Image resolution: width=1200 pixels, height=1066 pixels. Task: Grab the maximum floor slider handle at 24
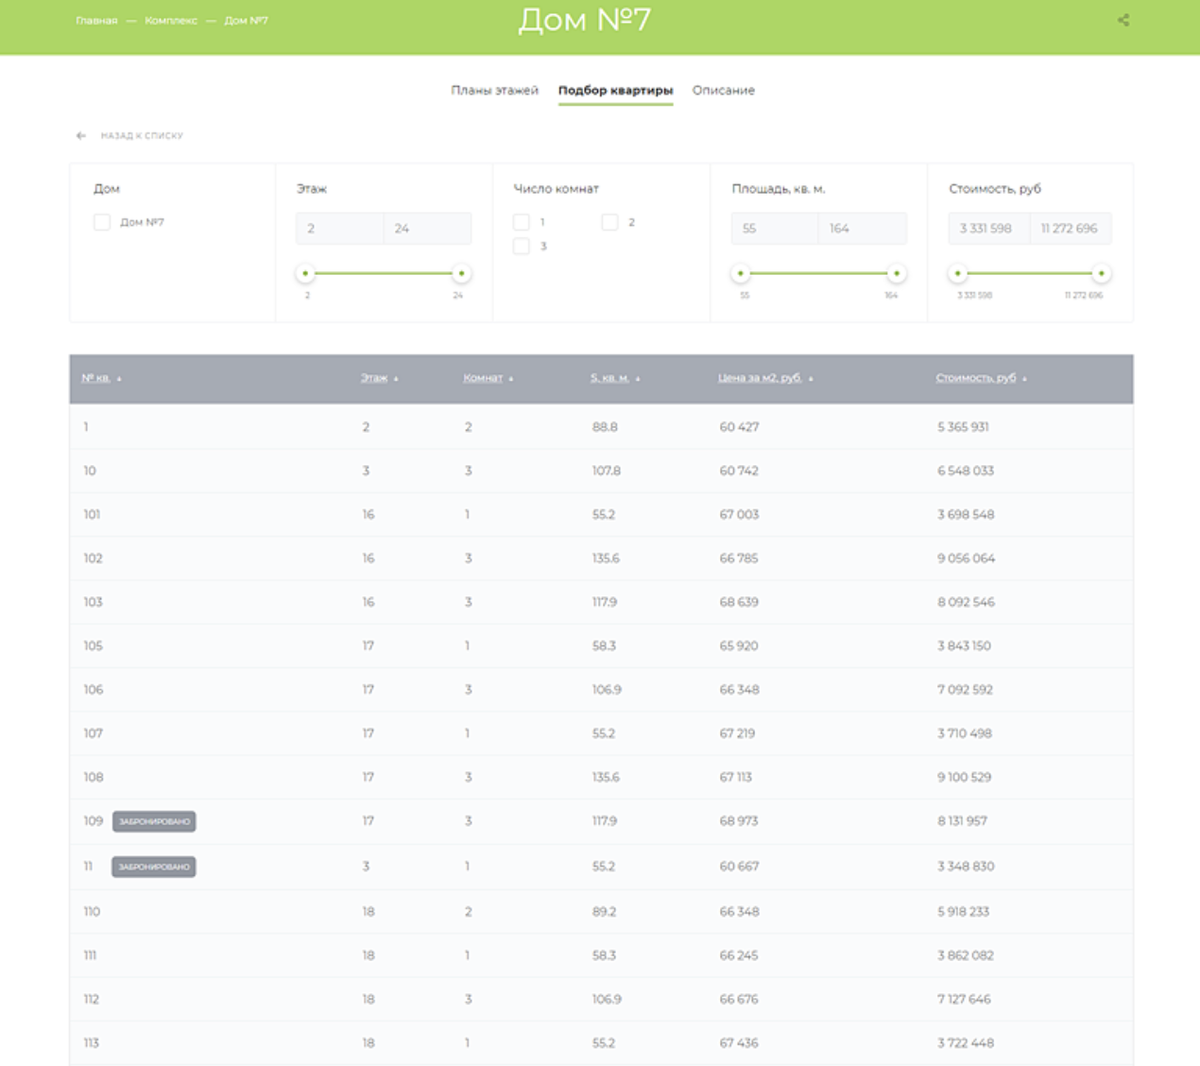tap(461, 273)
